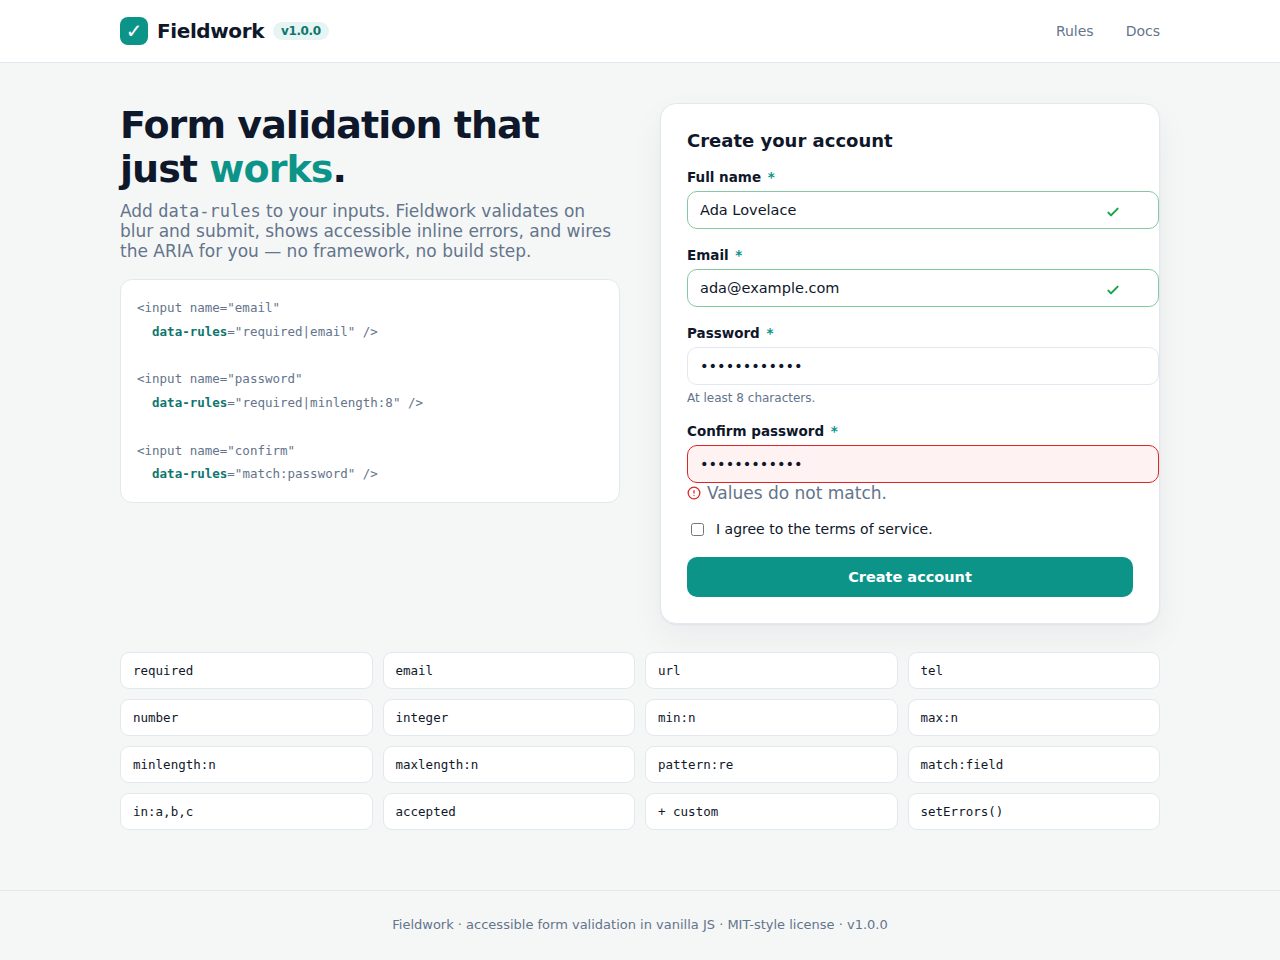Select the max:n rule chip

click(x=1034, y=718)
